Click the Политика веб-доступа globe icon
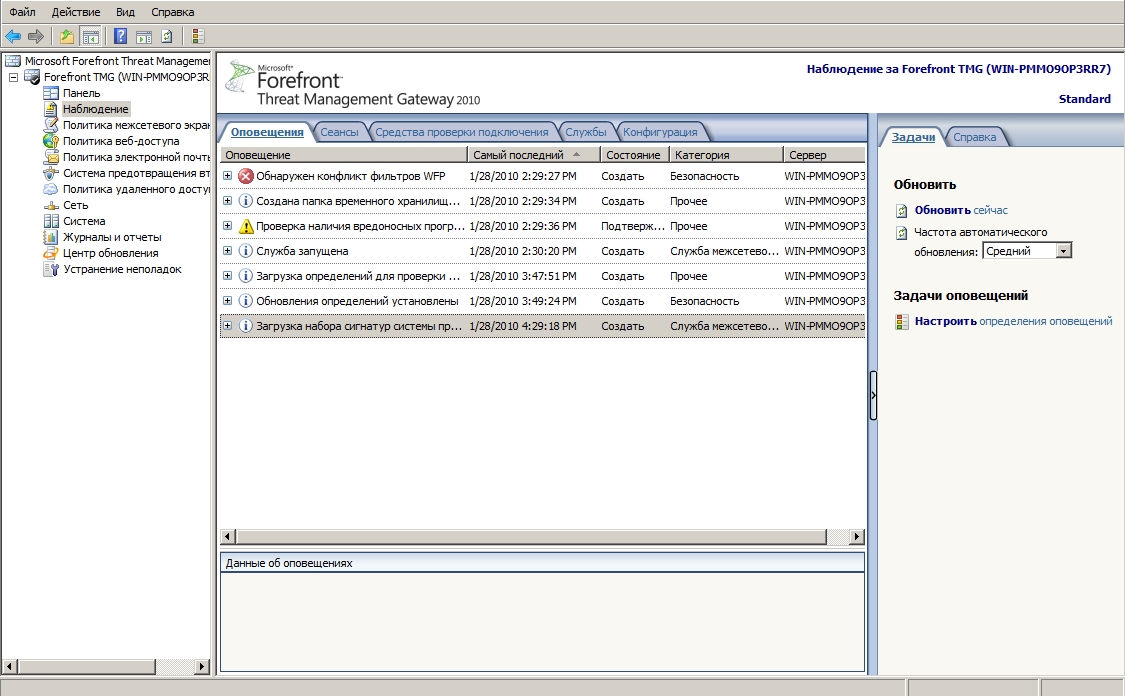 click(x=51, y=141)
